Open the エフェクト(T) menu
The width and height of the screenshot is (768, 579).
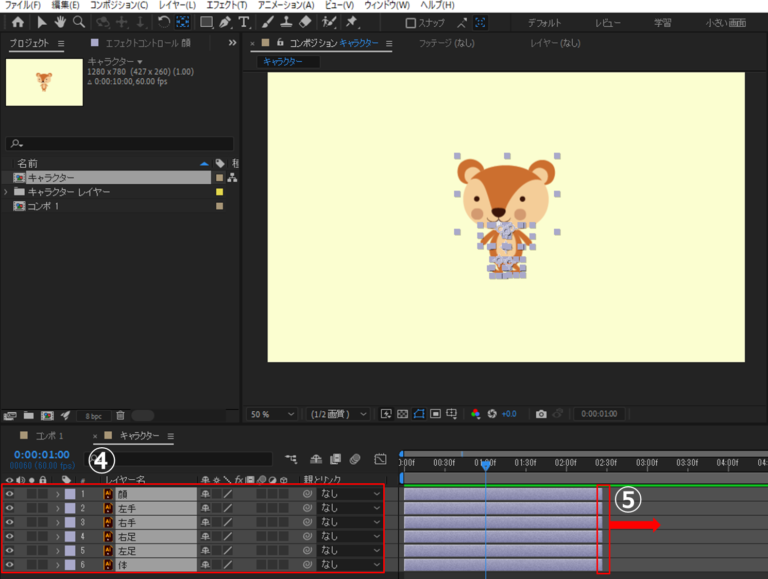pyautogui.click(x=226, y=6)
